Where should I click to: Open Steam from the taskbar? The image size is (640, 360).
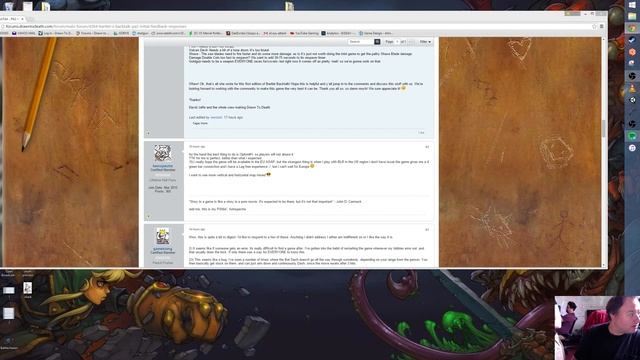coord(632,40)
